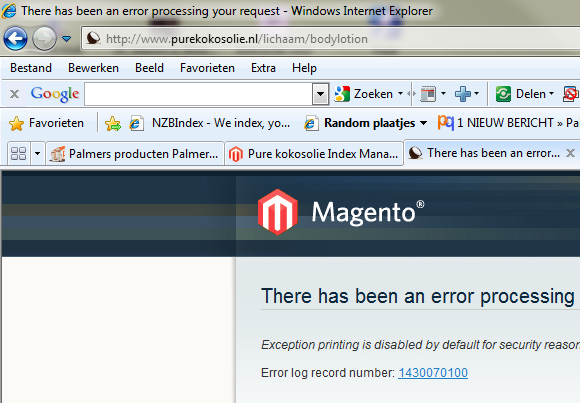Open the NZBIndex favorite link
Viewport: 580px width, 403px height.
209,123
